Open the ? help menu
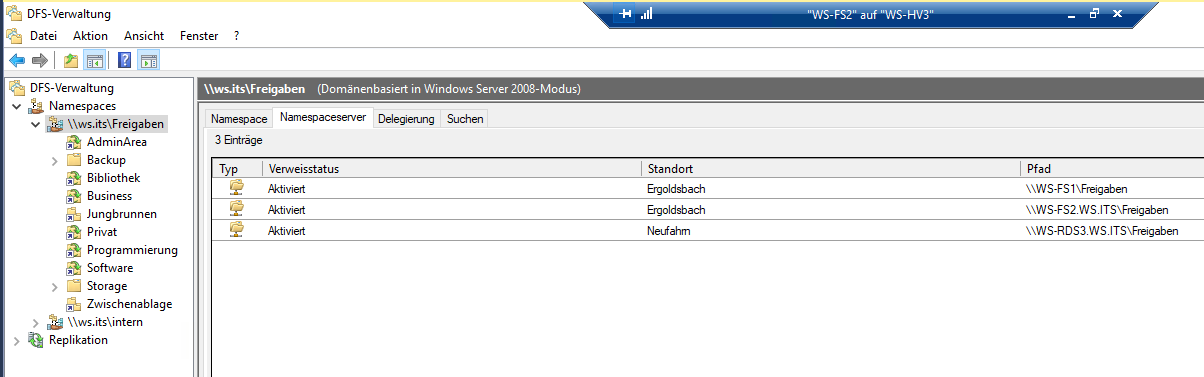The width and height of the screenshot is (1204, 377). (x=236, y=35)
